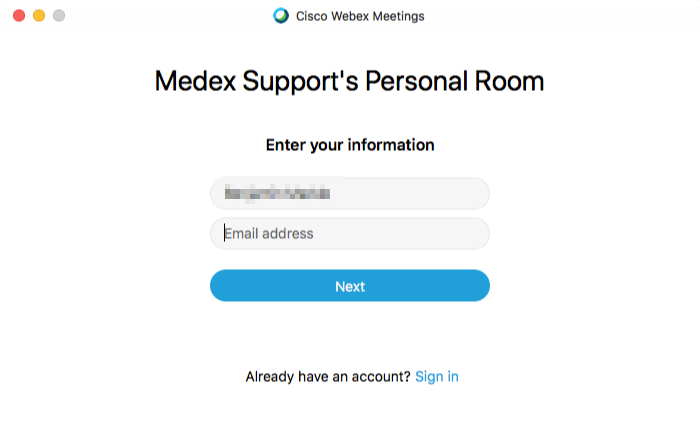The image size is (700, 422).
Task: Click the gray zoom window button
Action: tap(59, 16)
